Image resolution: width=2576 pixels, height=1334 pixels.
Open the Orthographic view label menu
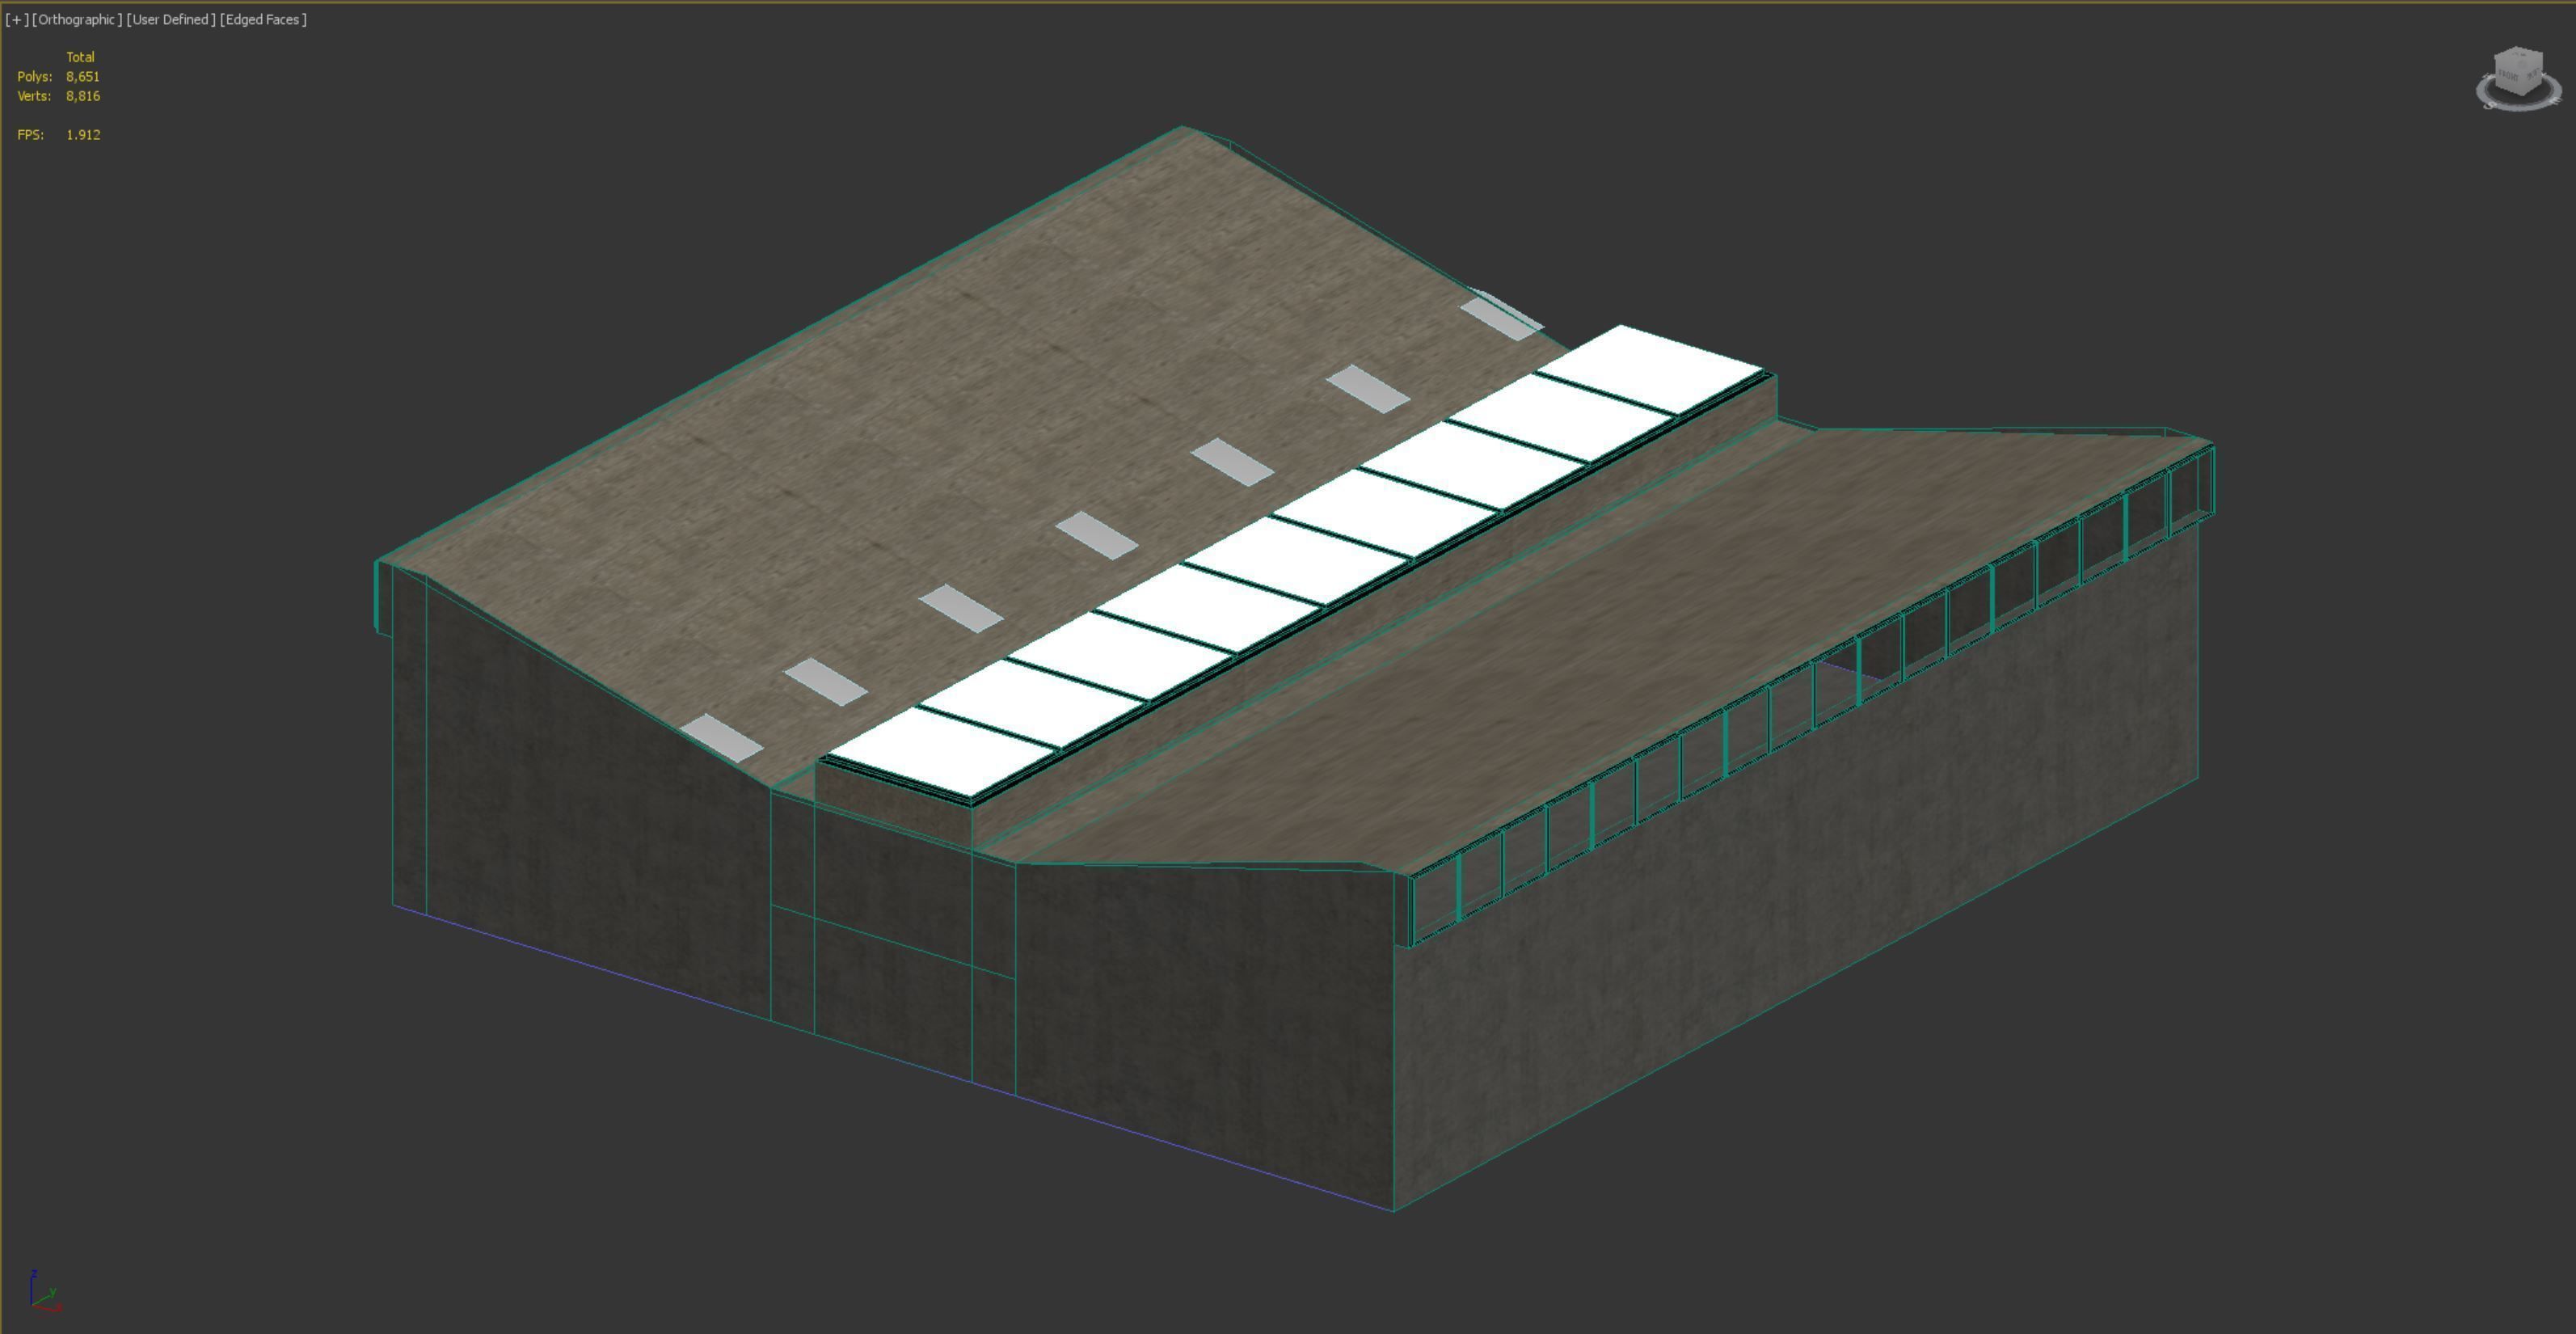77,19
